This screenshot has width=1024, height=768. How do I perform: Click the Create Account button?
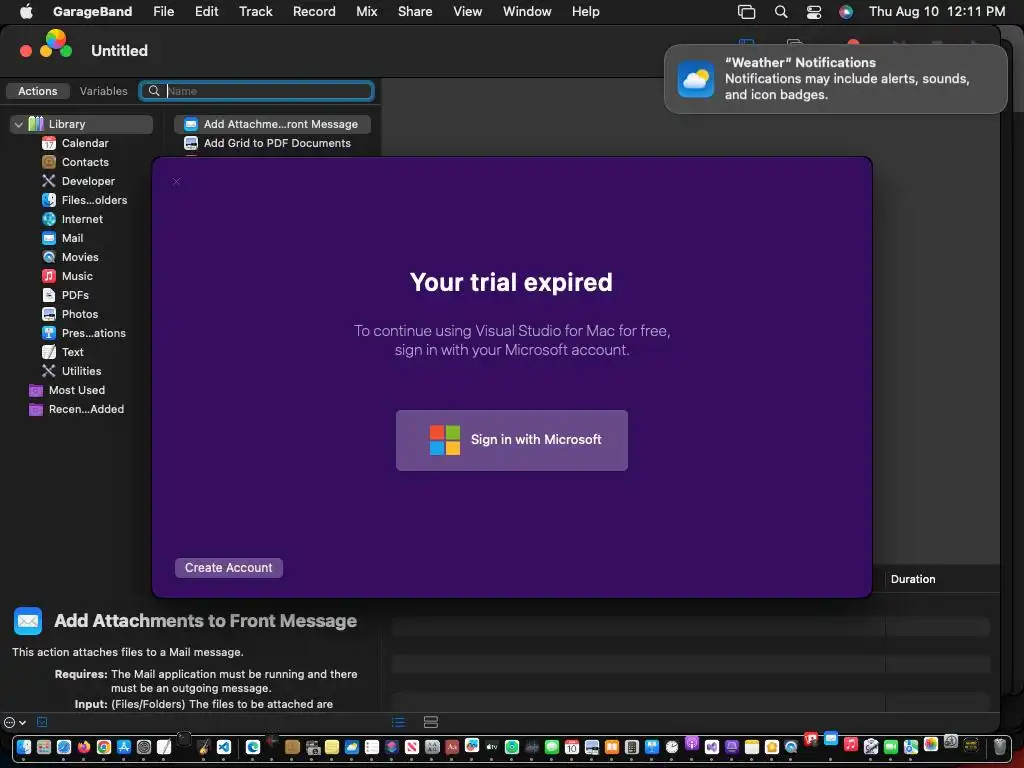pos(229,568)
